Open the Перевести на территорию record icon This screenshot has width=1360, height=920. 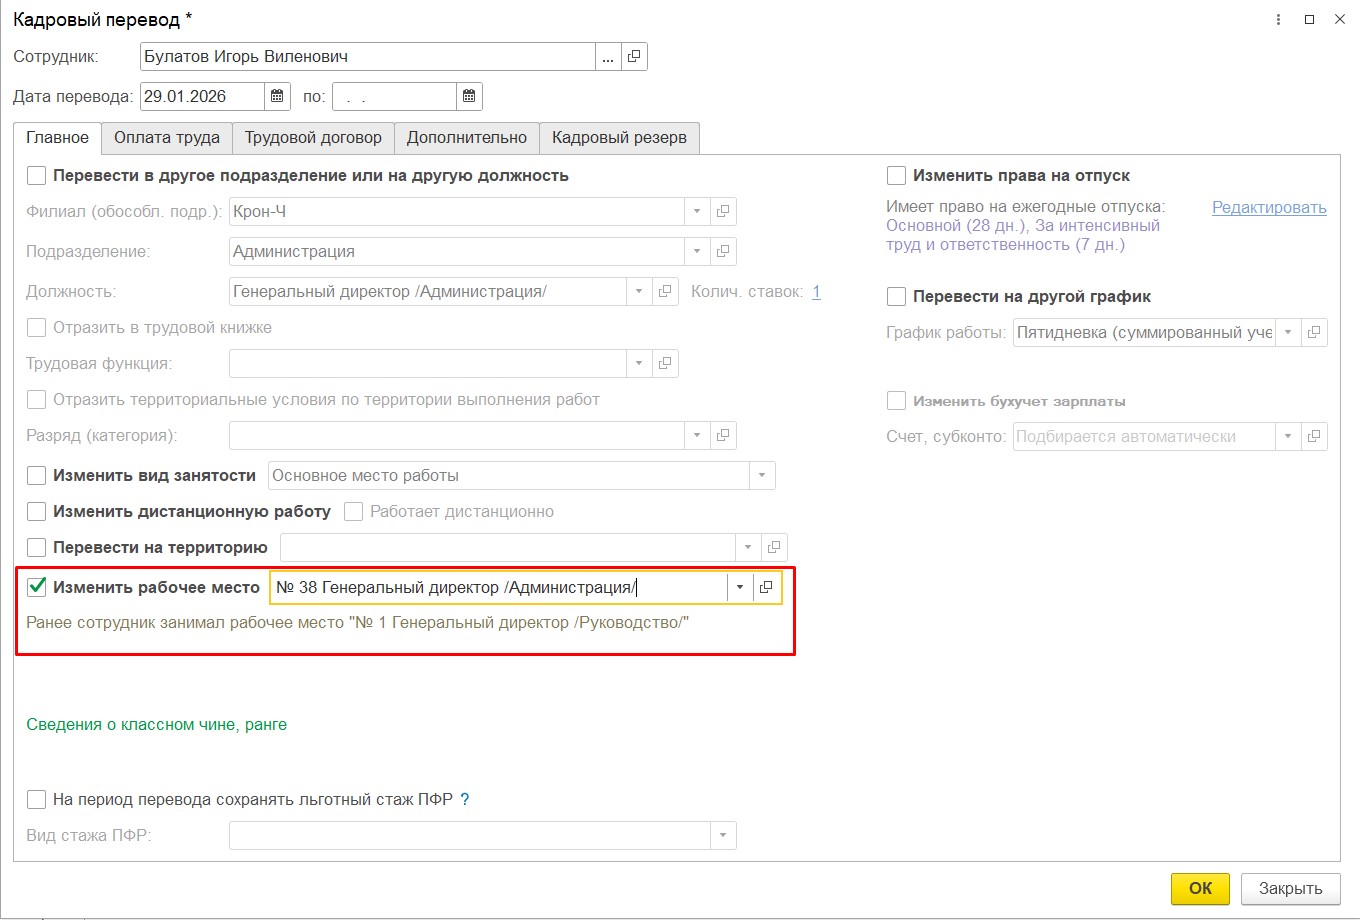(774, 548)
